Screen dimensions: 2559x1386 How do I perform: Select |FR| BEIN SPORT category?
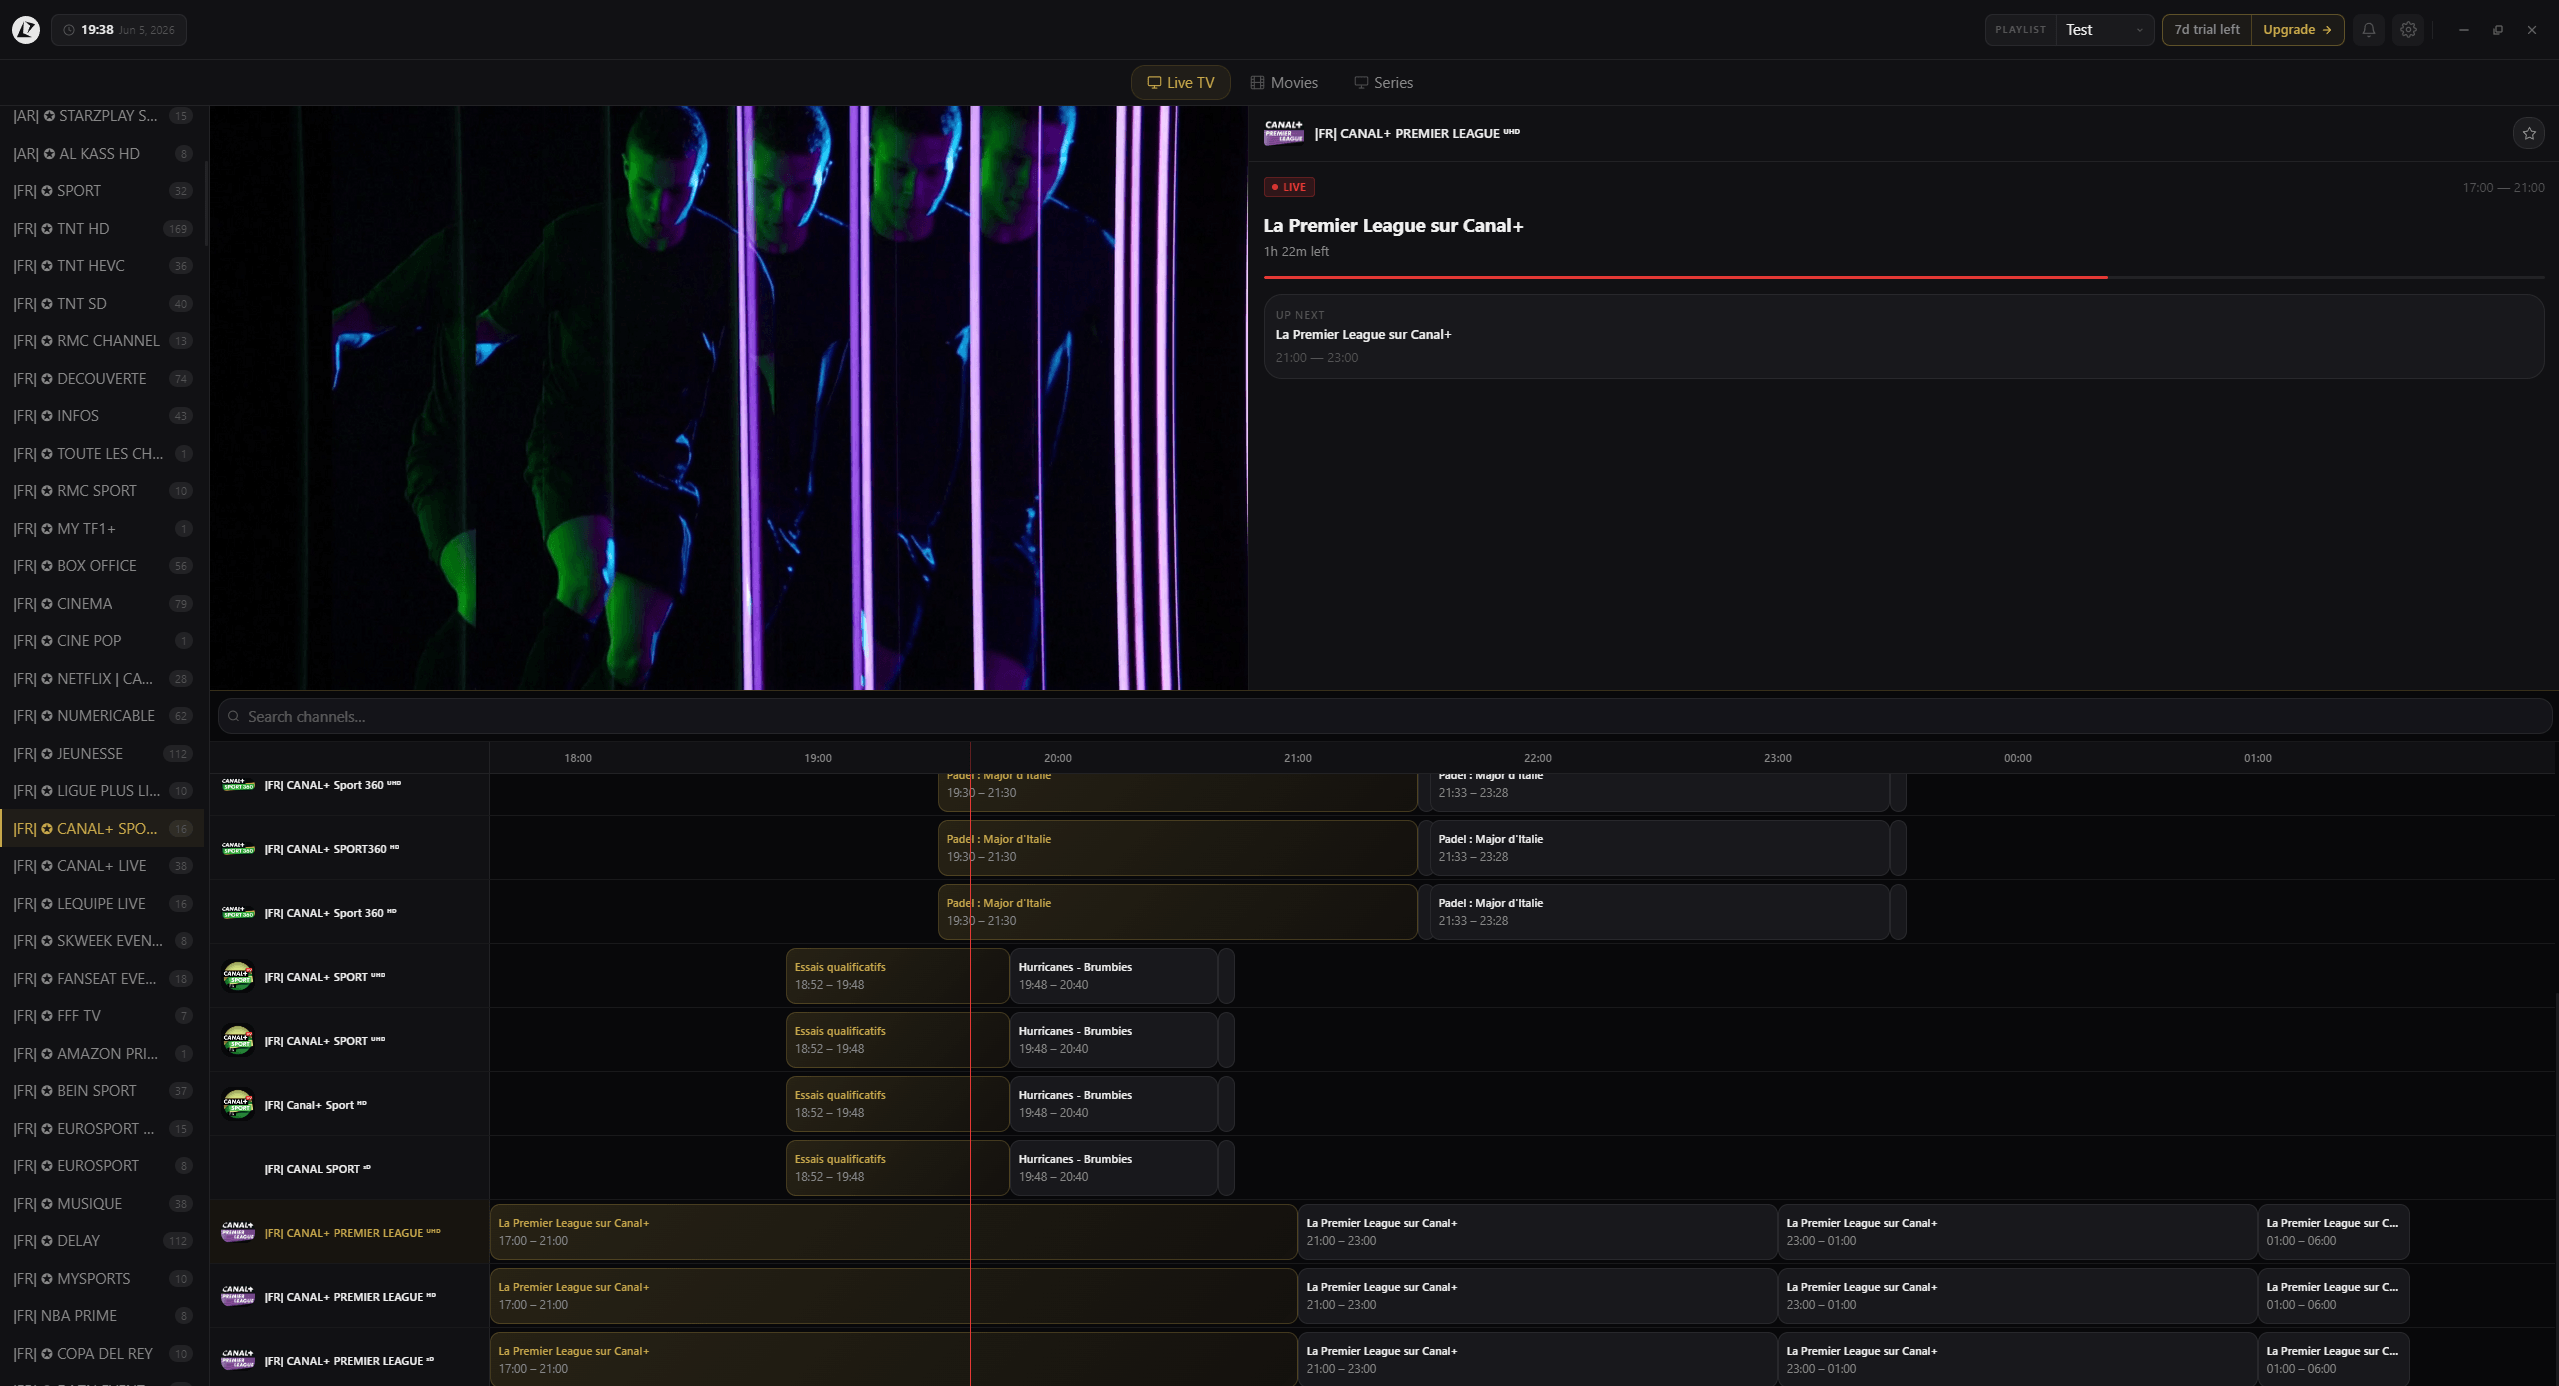click(102, 1091)
